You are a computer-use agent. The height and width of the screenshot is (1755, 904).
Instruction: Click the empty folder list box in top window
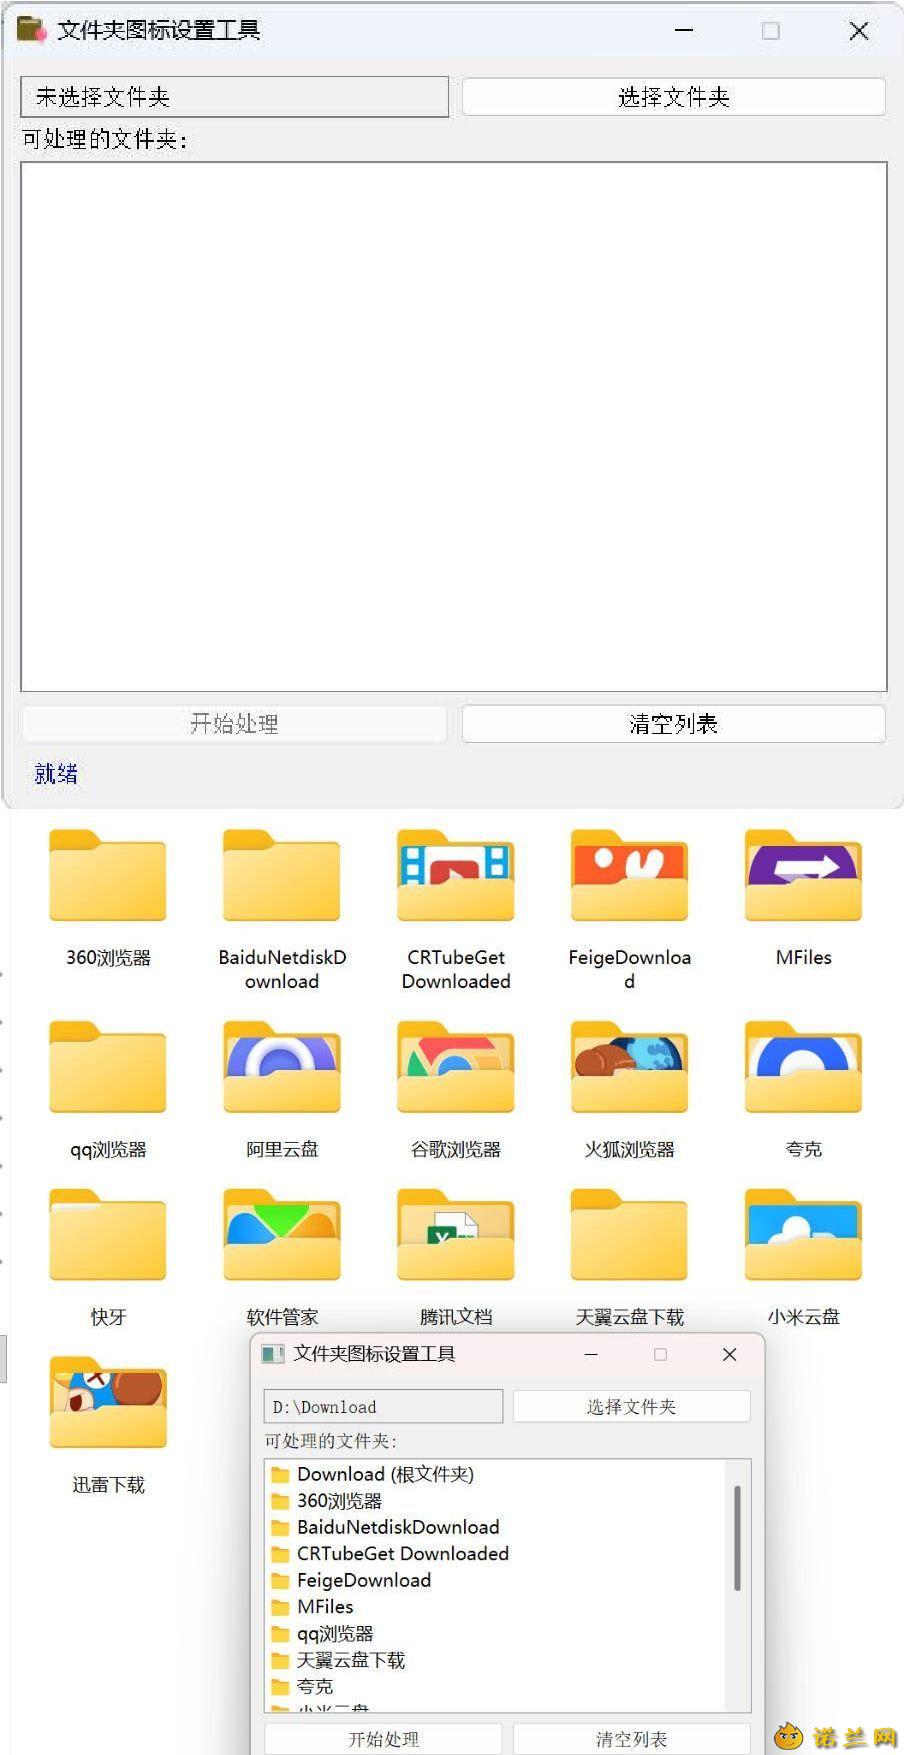(454, 426)
